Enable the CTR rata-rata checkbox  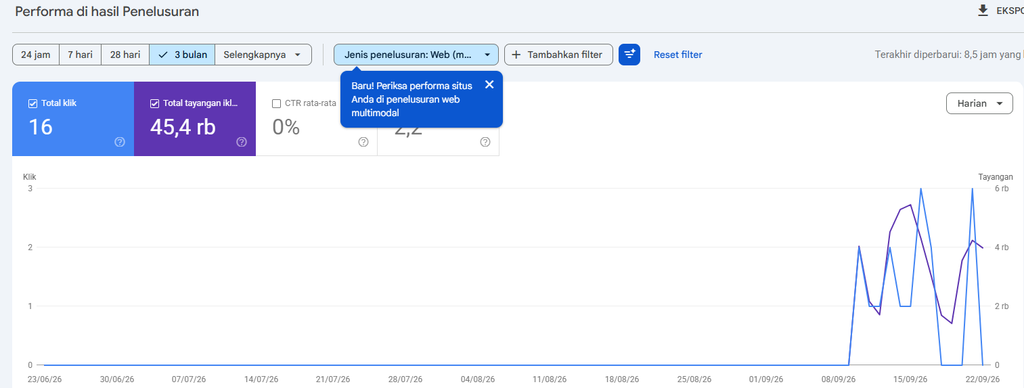point(276,103)
